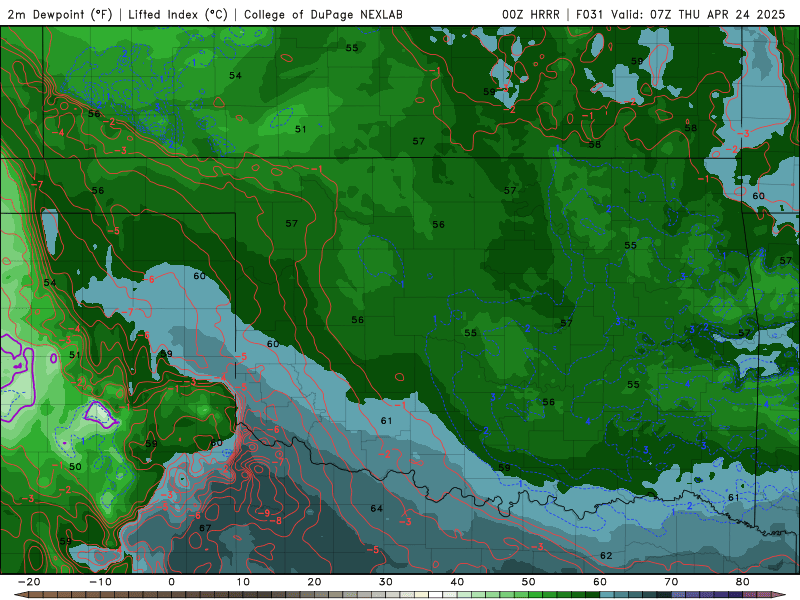Viewport: 800px width, 600px height.
Task: Click the -20 tick label on the color scale
Action: [x=29, y=582]
